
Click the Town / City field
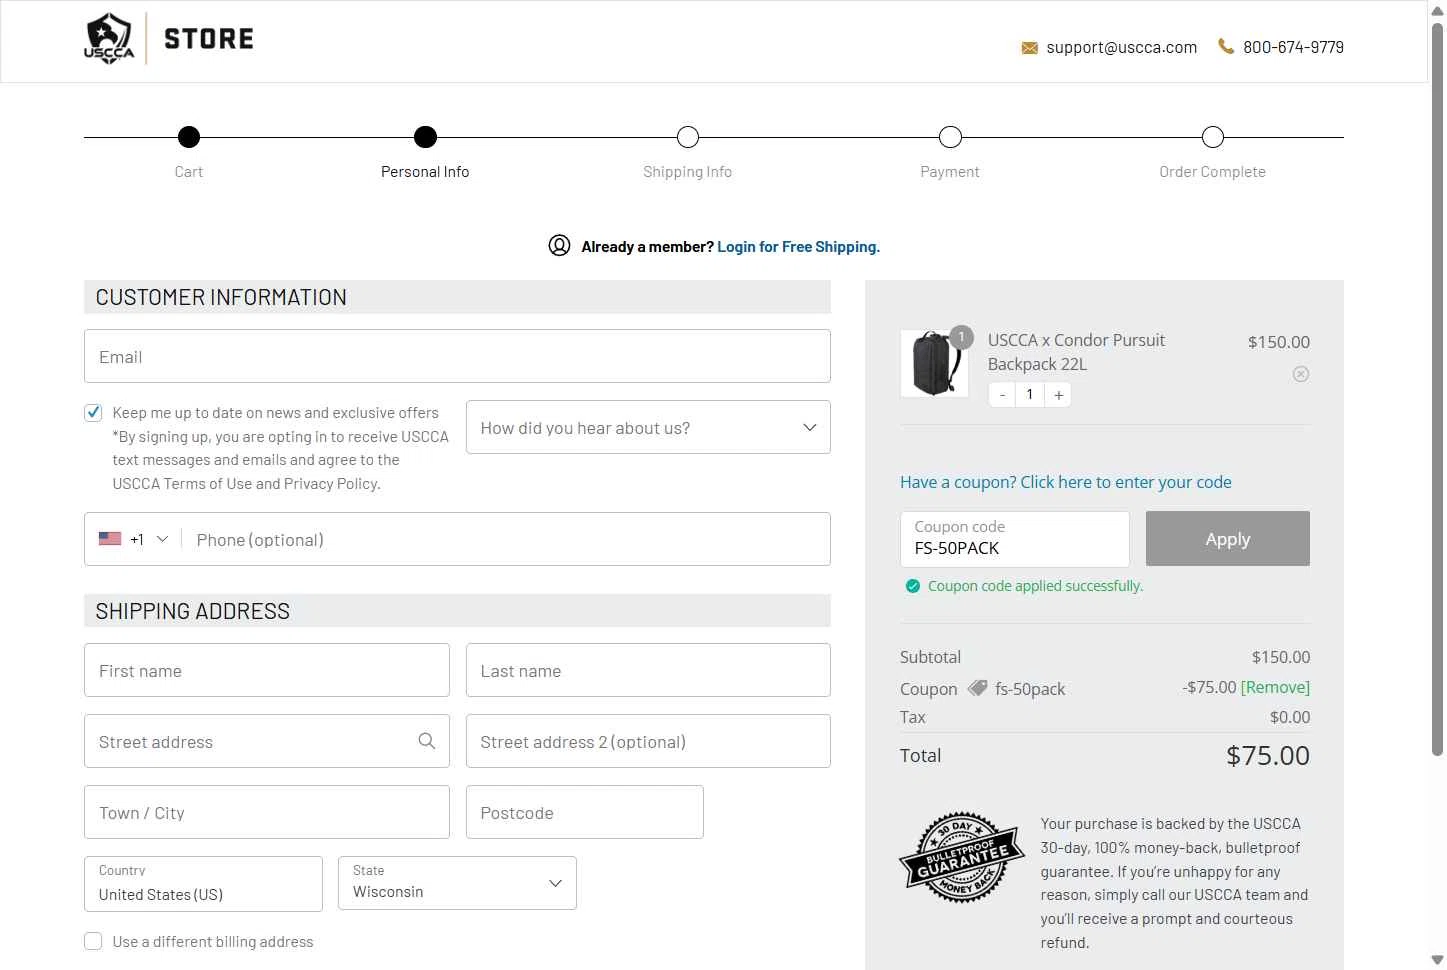[x=267, y=812]
